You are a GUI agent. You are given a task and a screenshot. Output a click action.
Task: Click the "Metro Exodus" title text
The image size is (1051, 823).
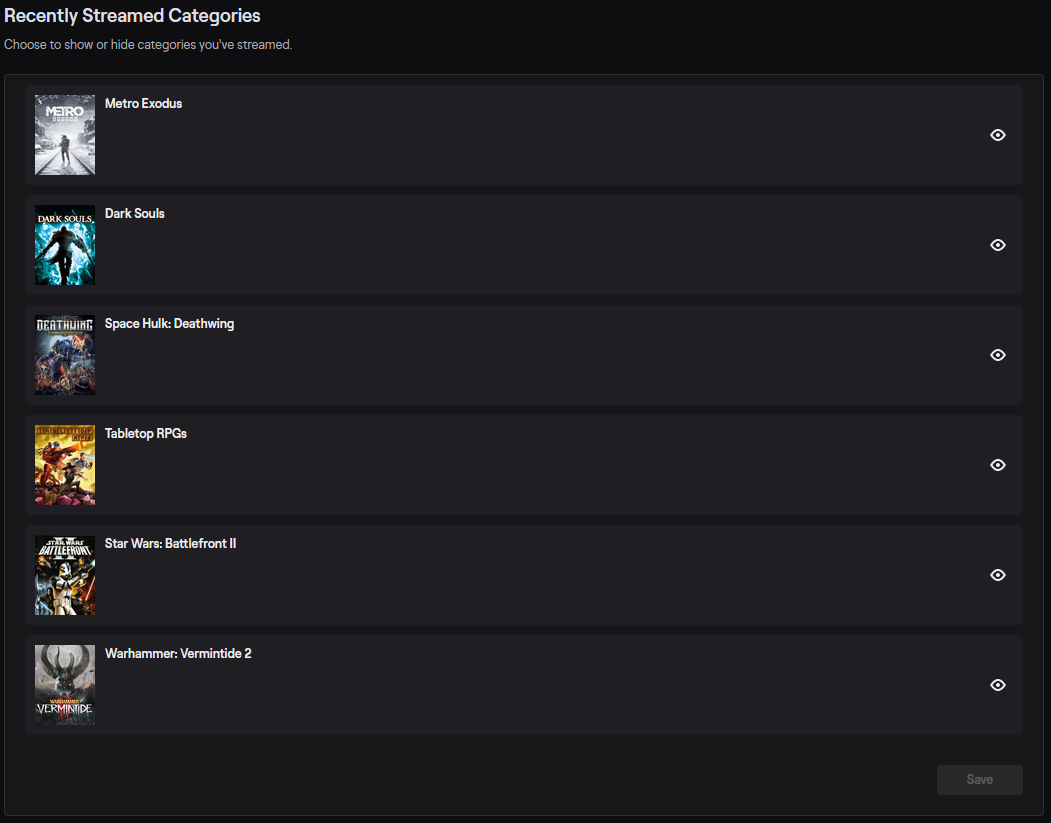pos(143,103)
